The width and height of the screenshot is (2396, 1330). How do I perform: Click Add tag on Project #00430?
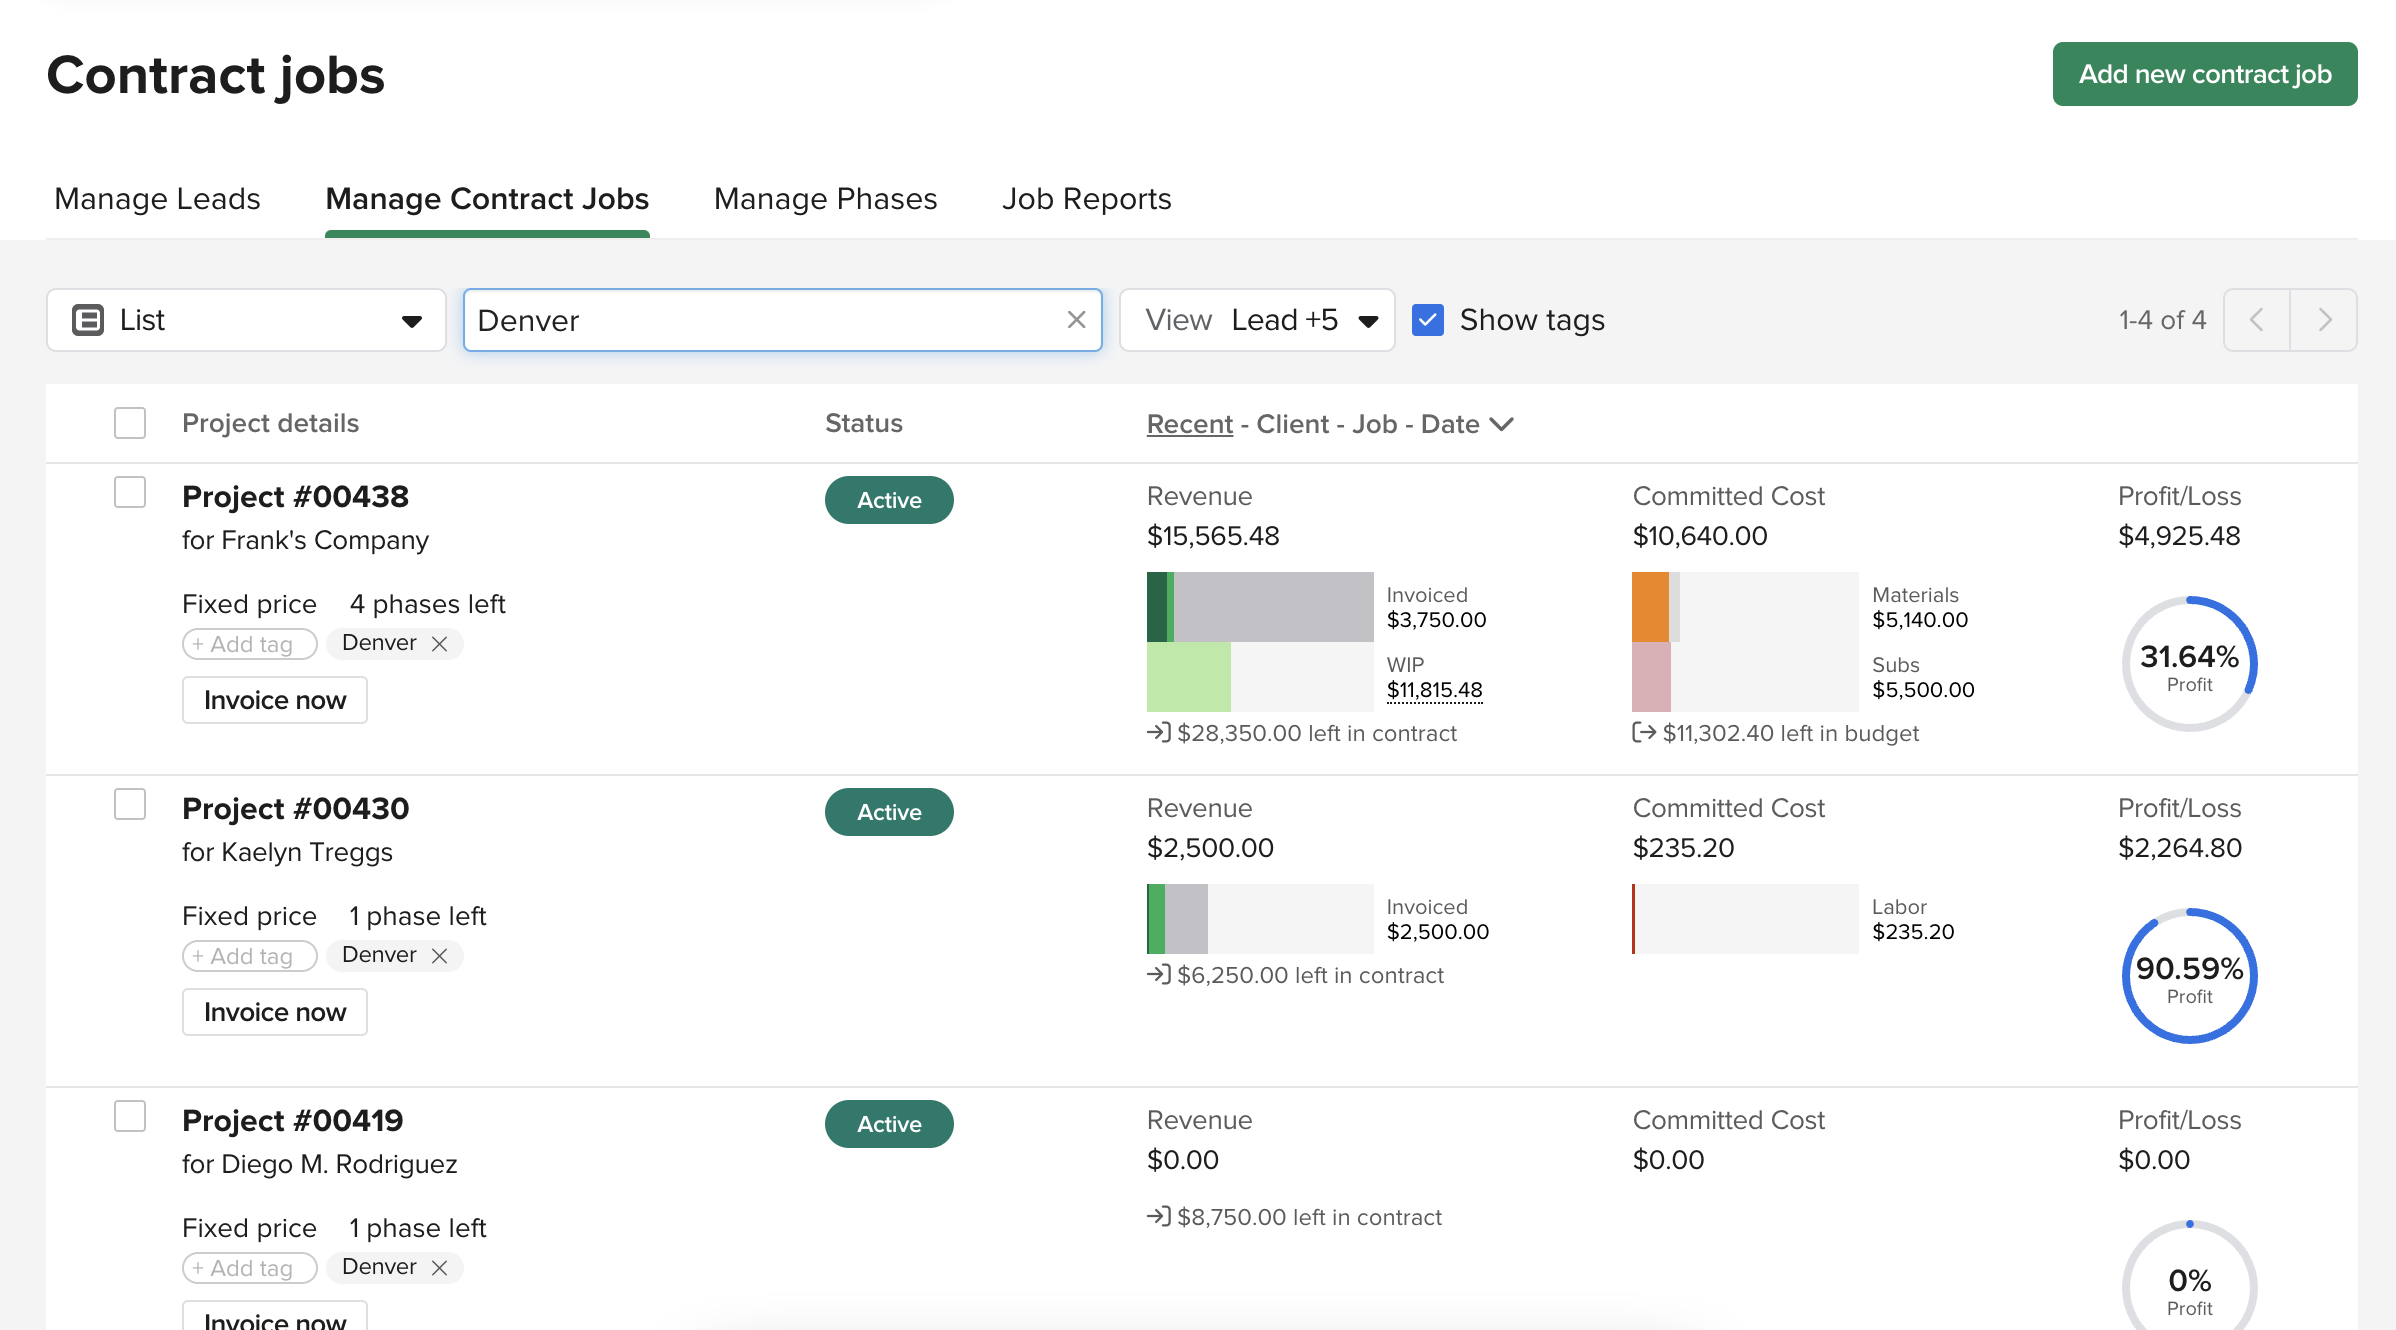click(250, 956)
